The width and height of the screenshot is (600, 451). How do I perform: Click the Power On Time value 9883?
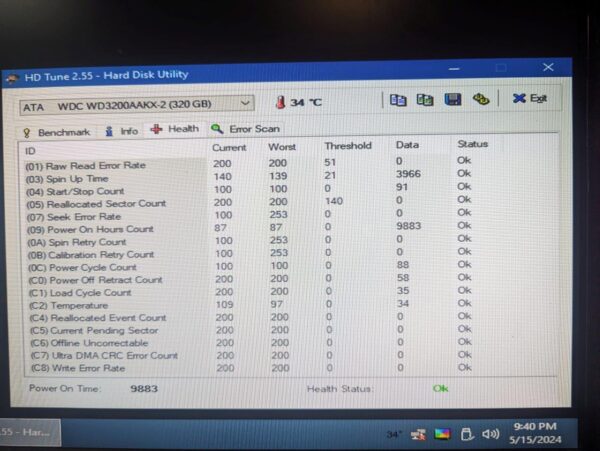click(x=144, y=389)
